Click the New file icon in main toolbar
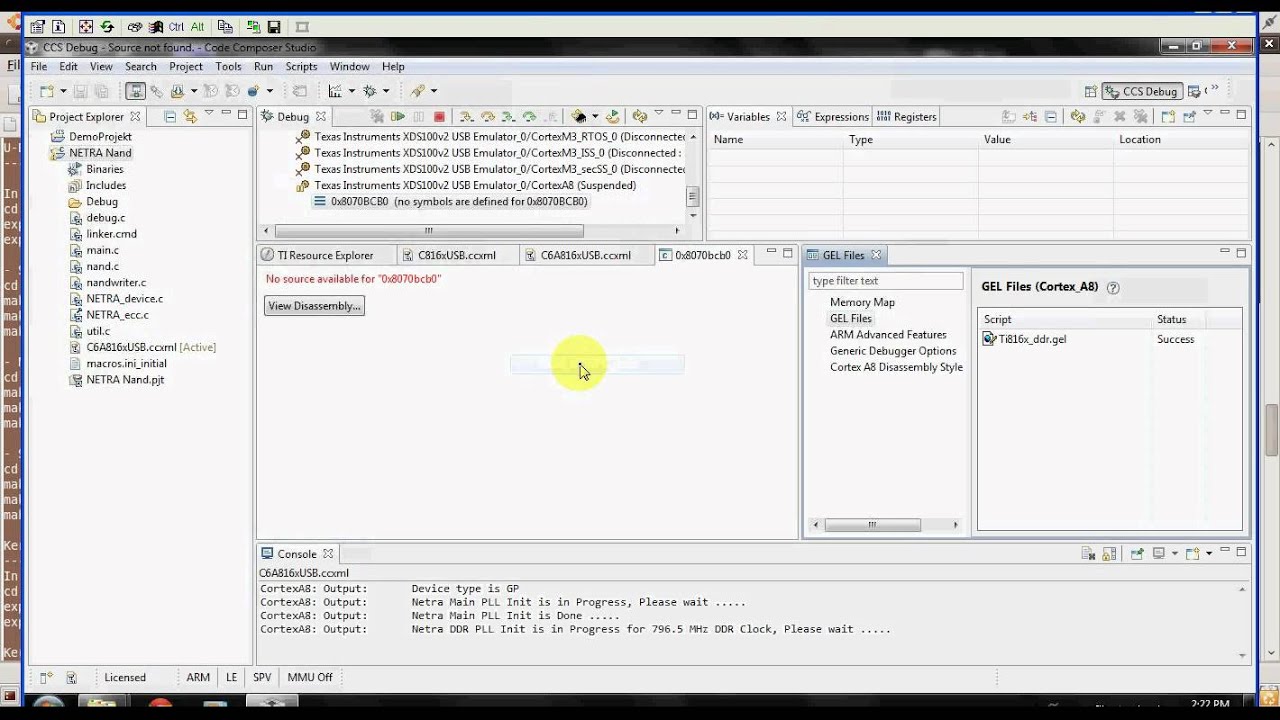 pos(49,91)
